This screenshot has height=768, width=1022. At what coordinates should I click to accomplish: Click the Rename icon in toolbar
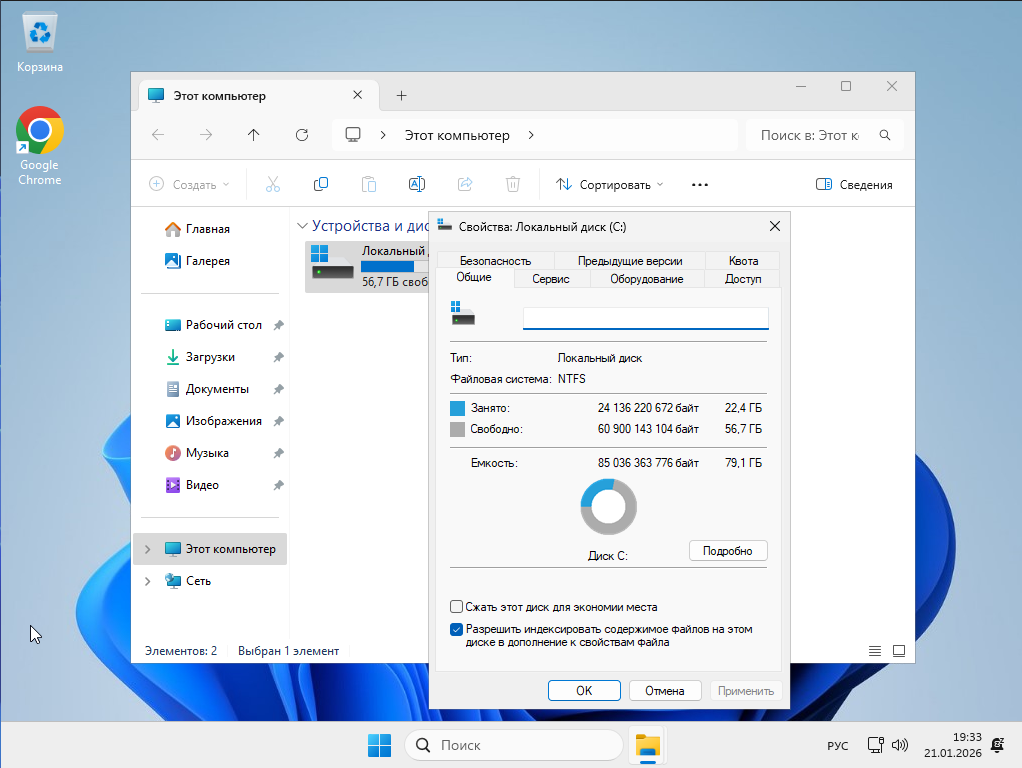coord(417,184)
